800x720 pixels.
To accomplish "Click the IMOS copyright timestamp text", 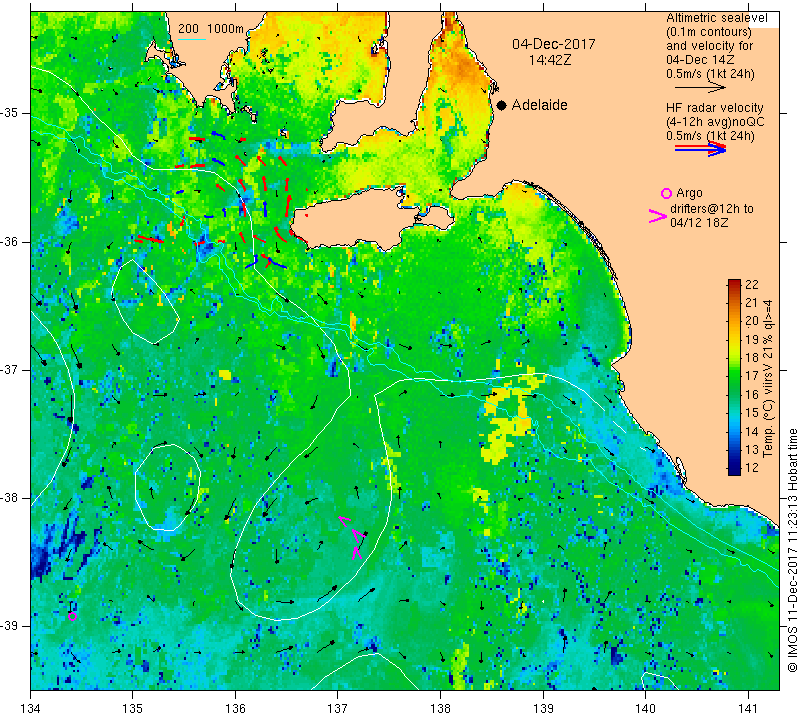I will (791, 550).
